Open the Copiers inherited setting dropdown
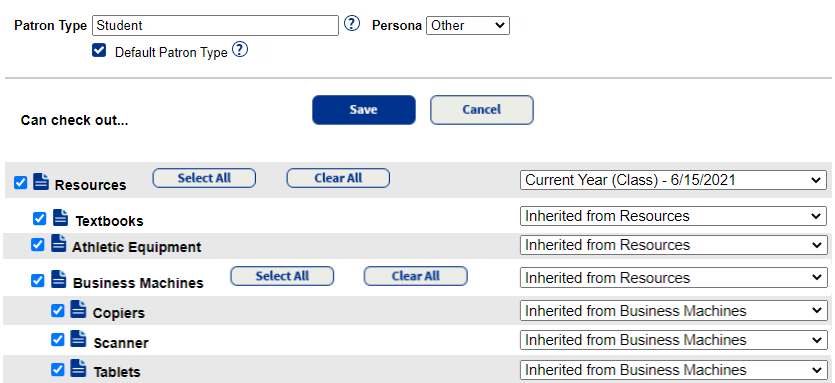Screen dimensions: 835x383 coord(673,311)
